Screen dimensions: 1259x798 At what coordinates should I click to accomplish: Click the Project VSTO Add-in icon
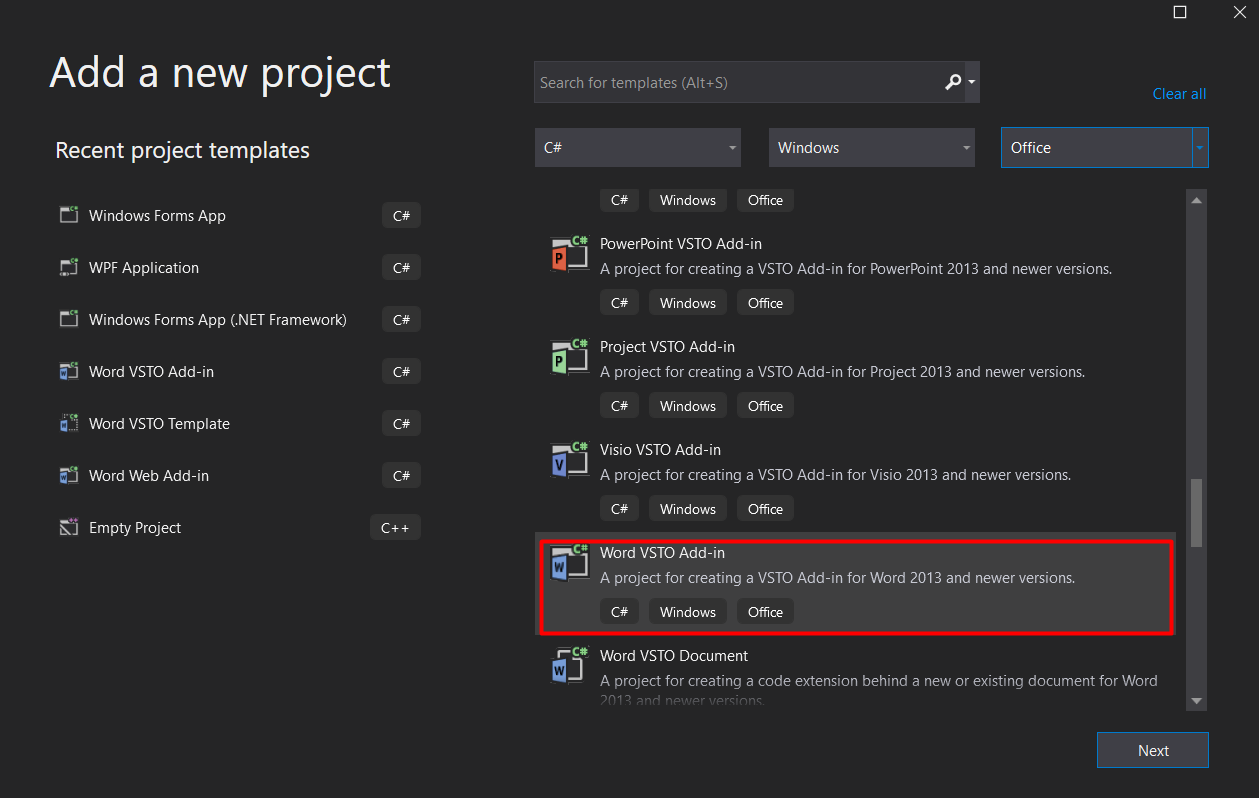coord(570,359)
